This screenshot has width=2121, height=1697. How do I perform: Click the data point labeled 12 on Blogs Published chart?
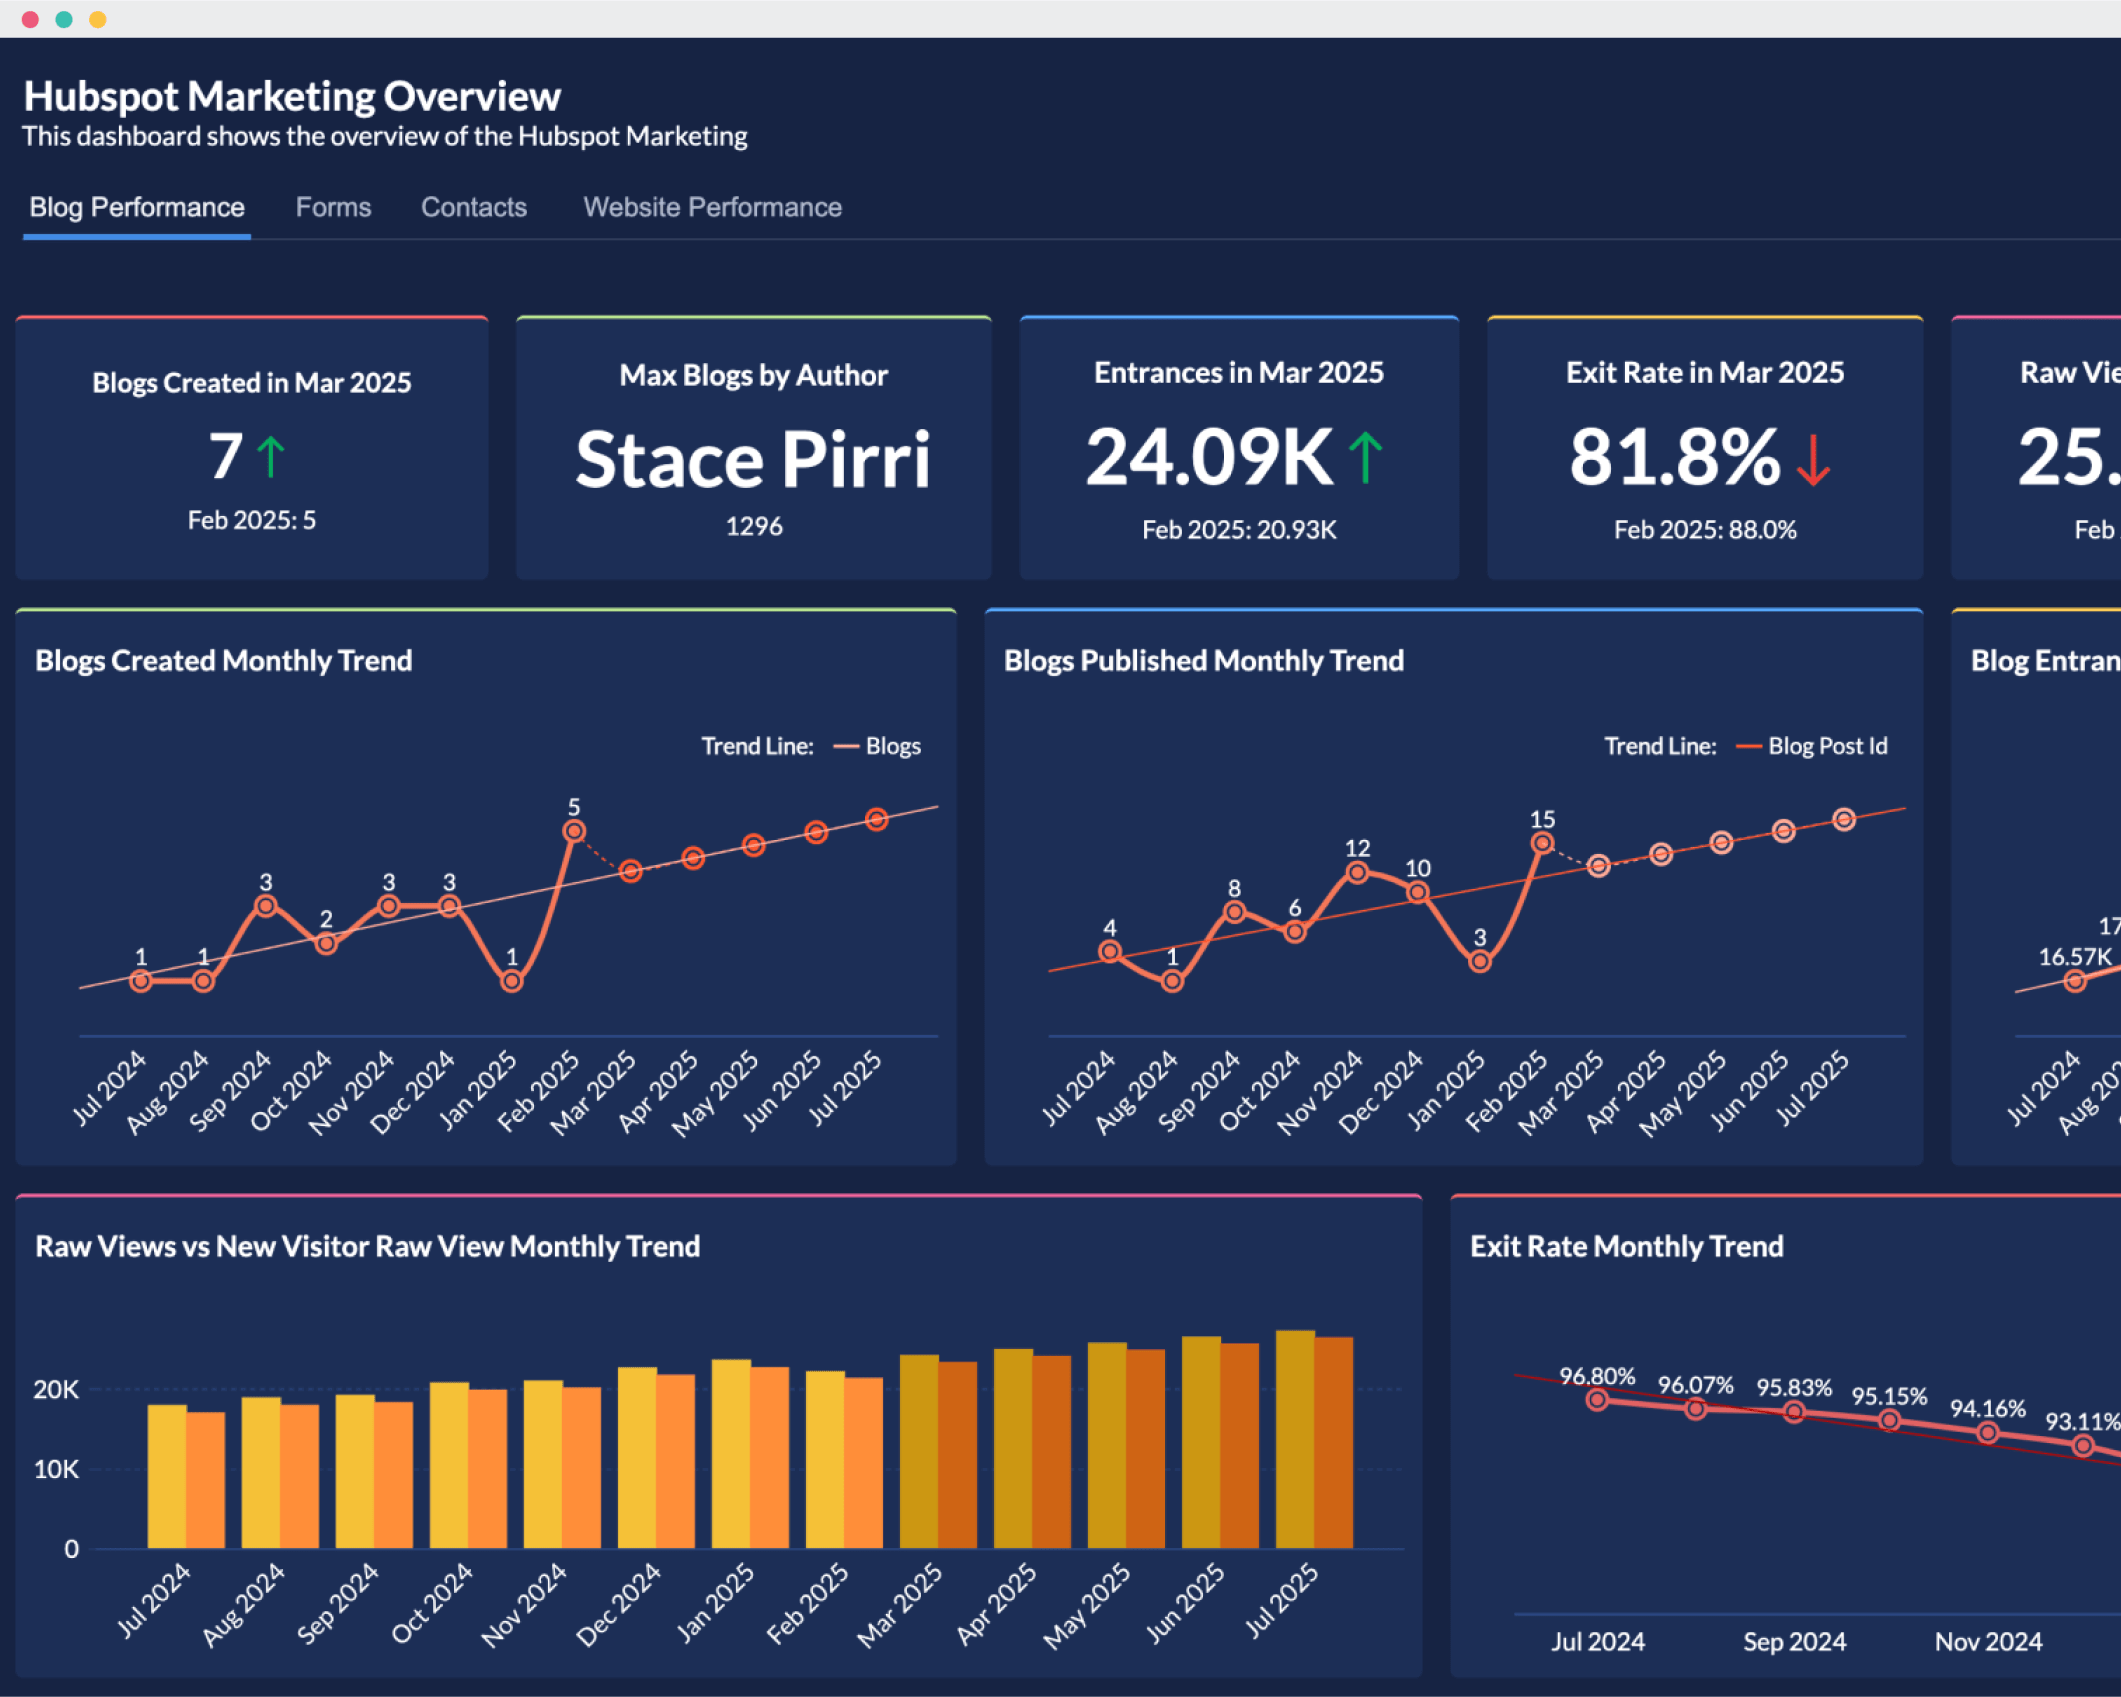coord(1357,871)
